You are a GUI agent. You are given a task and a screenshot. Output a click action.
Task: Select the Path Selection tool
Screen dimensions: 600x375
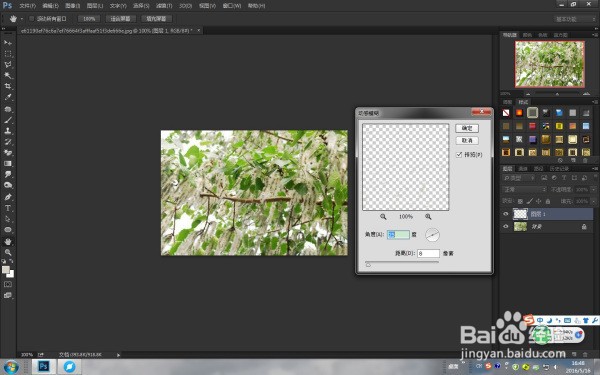tap(8, 219)
